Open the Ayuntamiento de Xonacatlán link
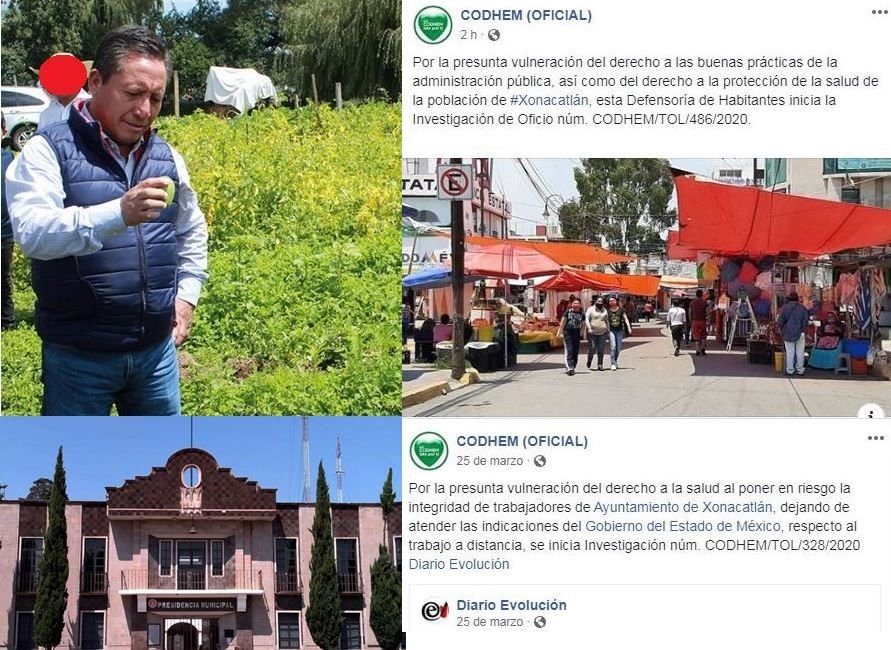 coord(682,507)
